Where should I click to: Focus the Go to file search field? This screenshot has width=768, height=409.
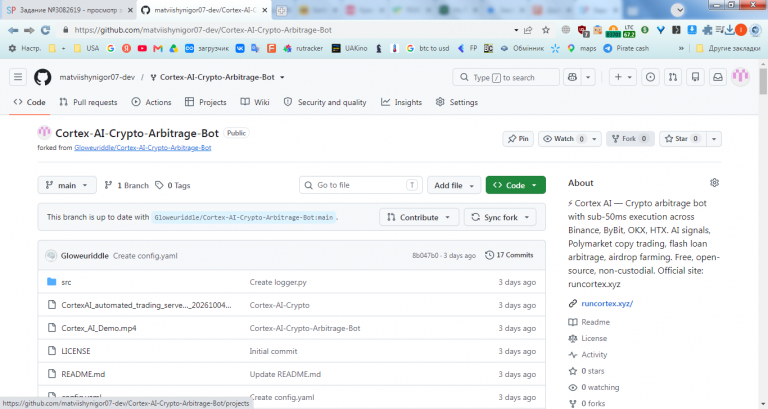360,185
